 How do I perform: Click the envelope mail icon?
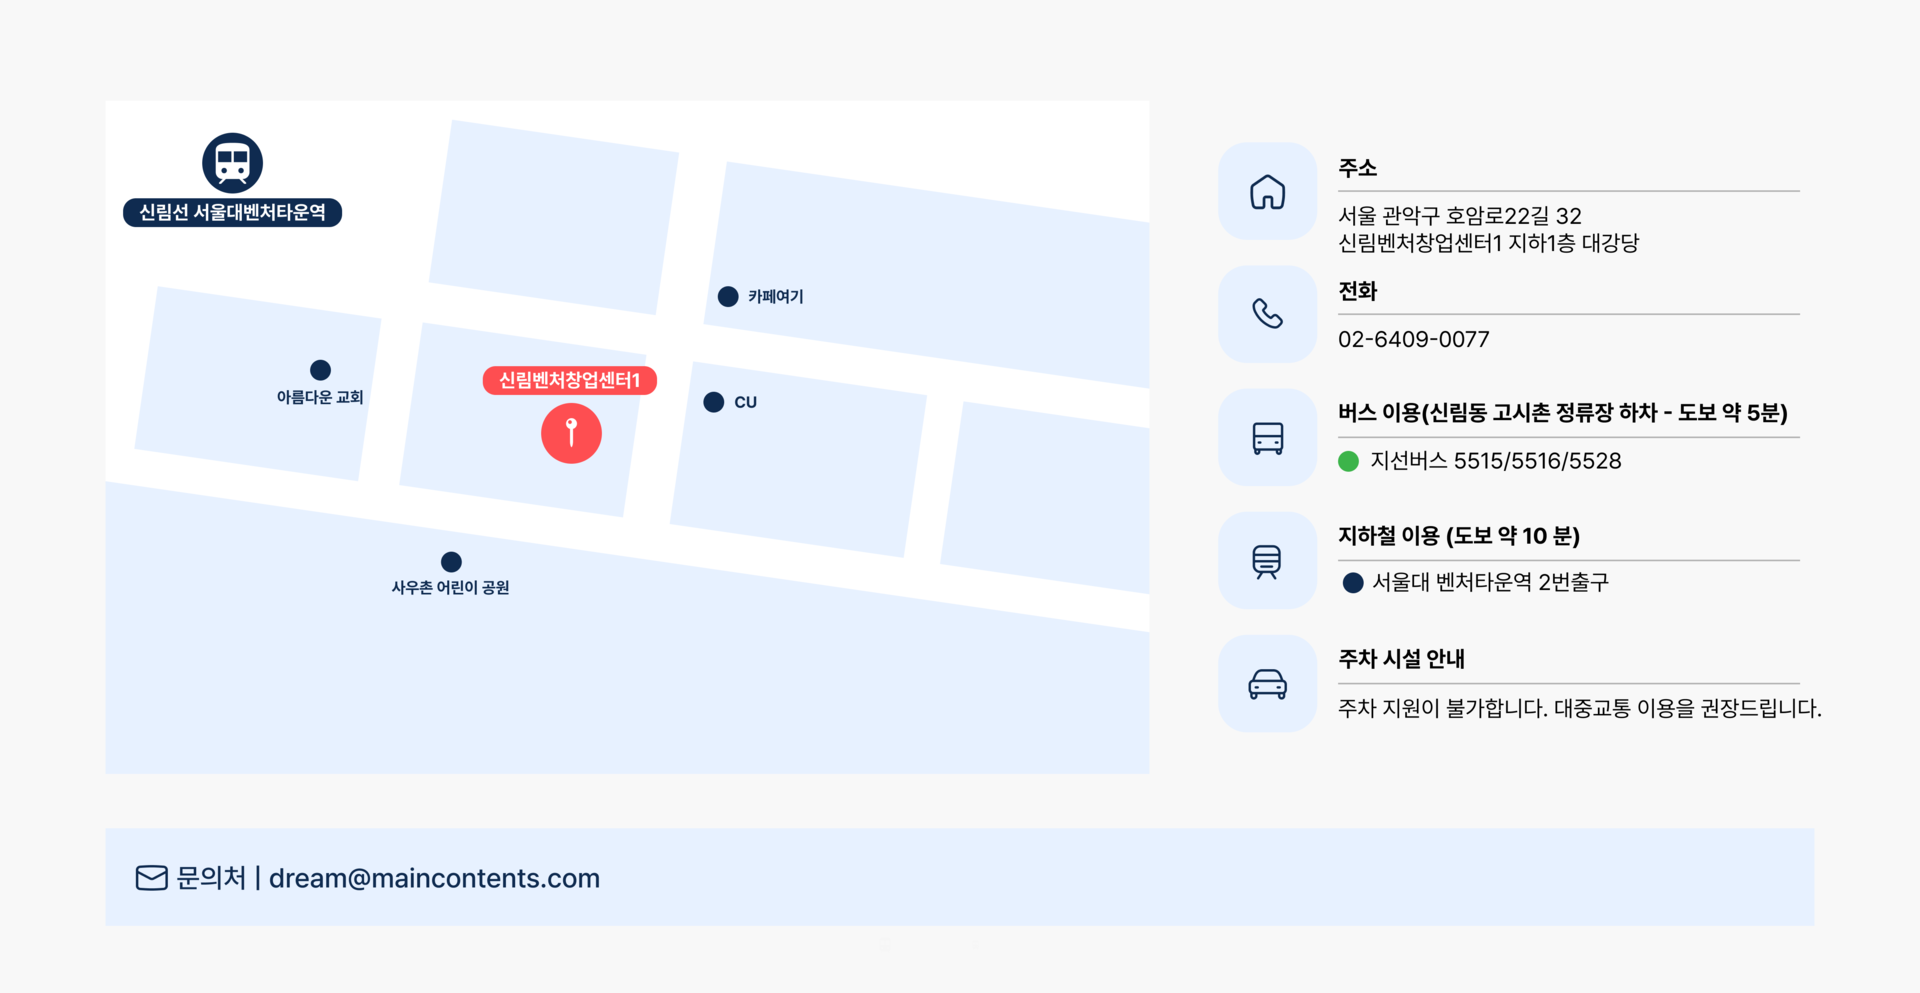pos(151,878)
